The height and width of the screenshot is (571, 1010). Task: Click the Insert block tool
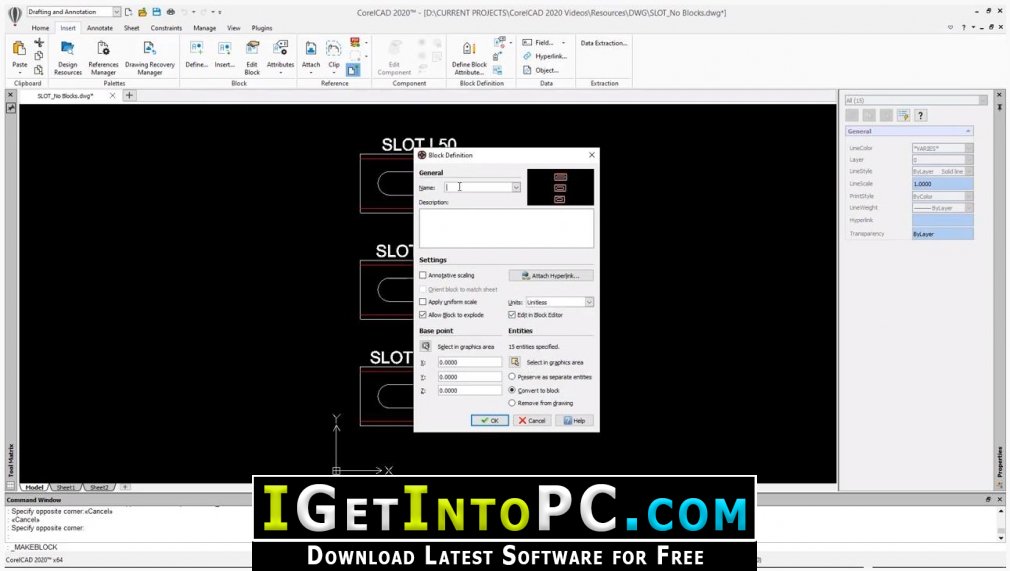tap(224, 54)
